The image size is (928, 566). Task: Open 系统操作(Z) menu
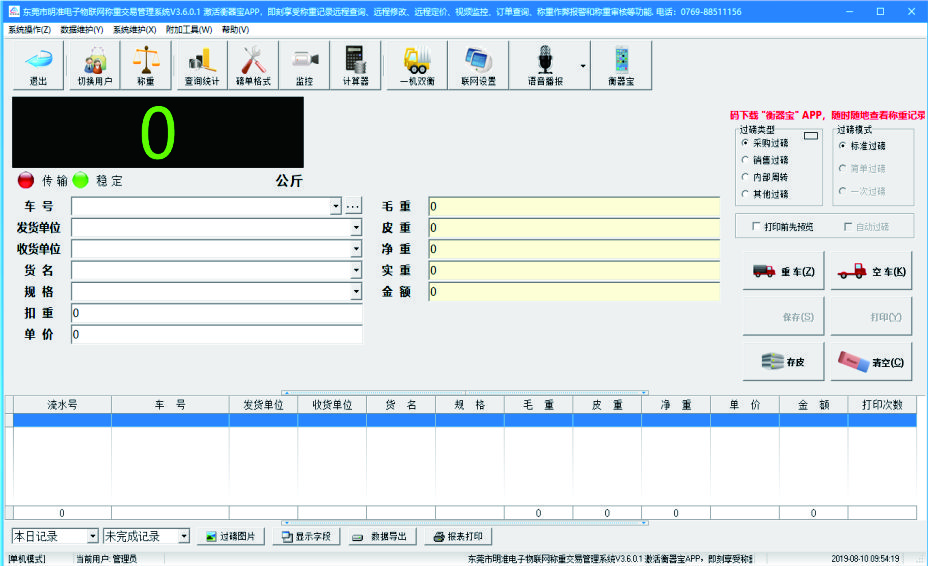coord(30,30)
